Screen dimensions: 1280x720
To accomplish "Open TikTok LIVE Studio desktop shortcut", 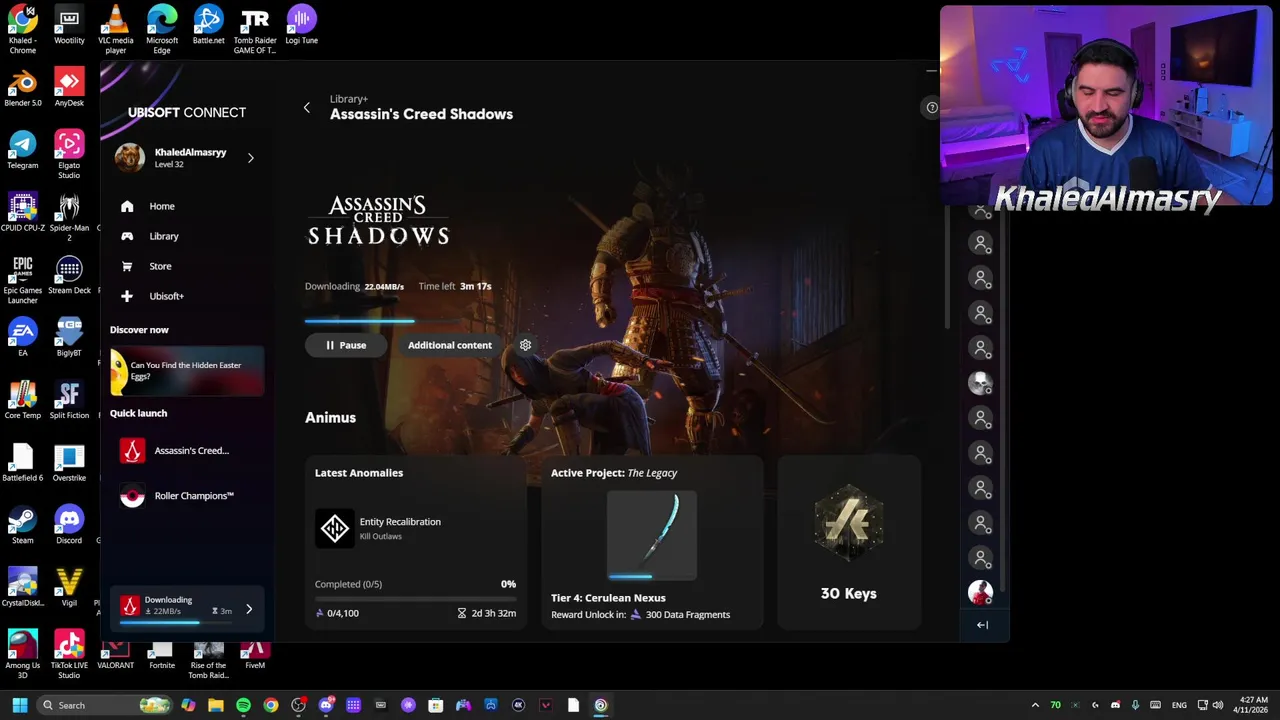I will [69, 654].
